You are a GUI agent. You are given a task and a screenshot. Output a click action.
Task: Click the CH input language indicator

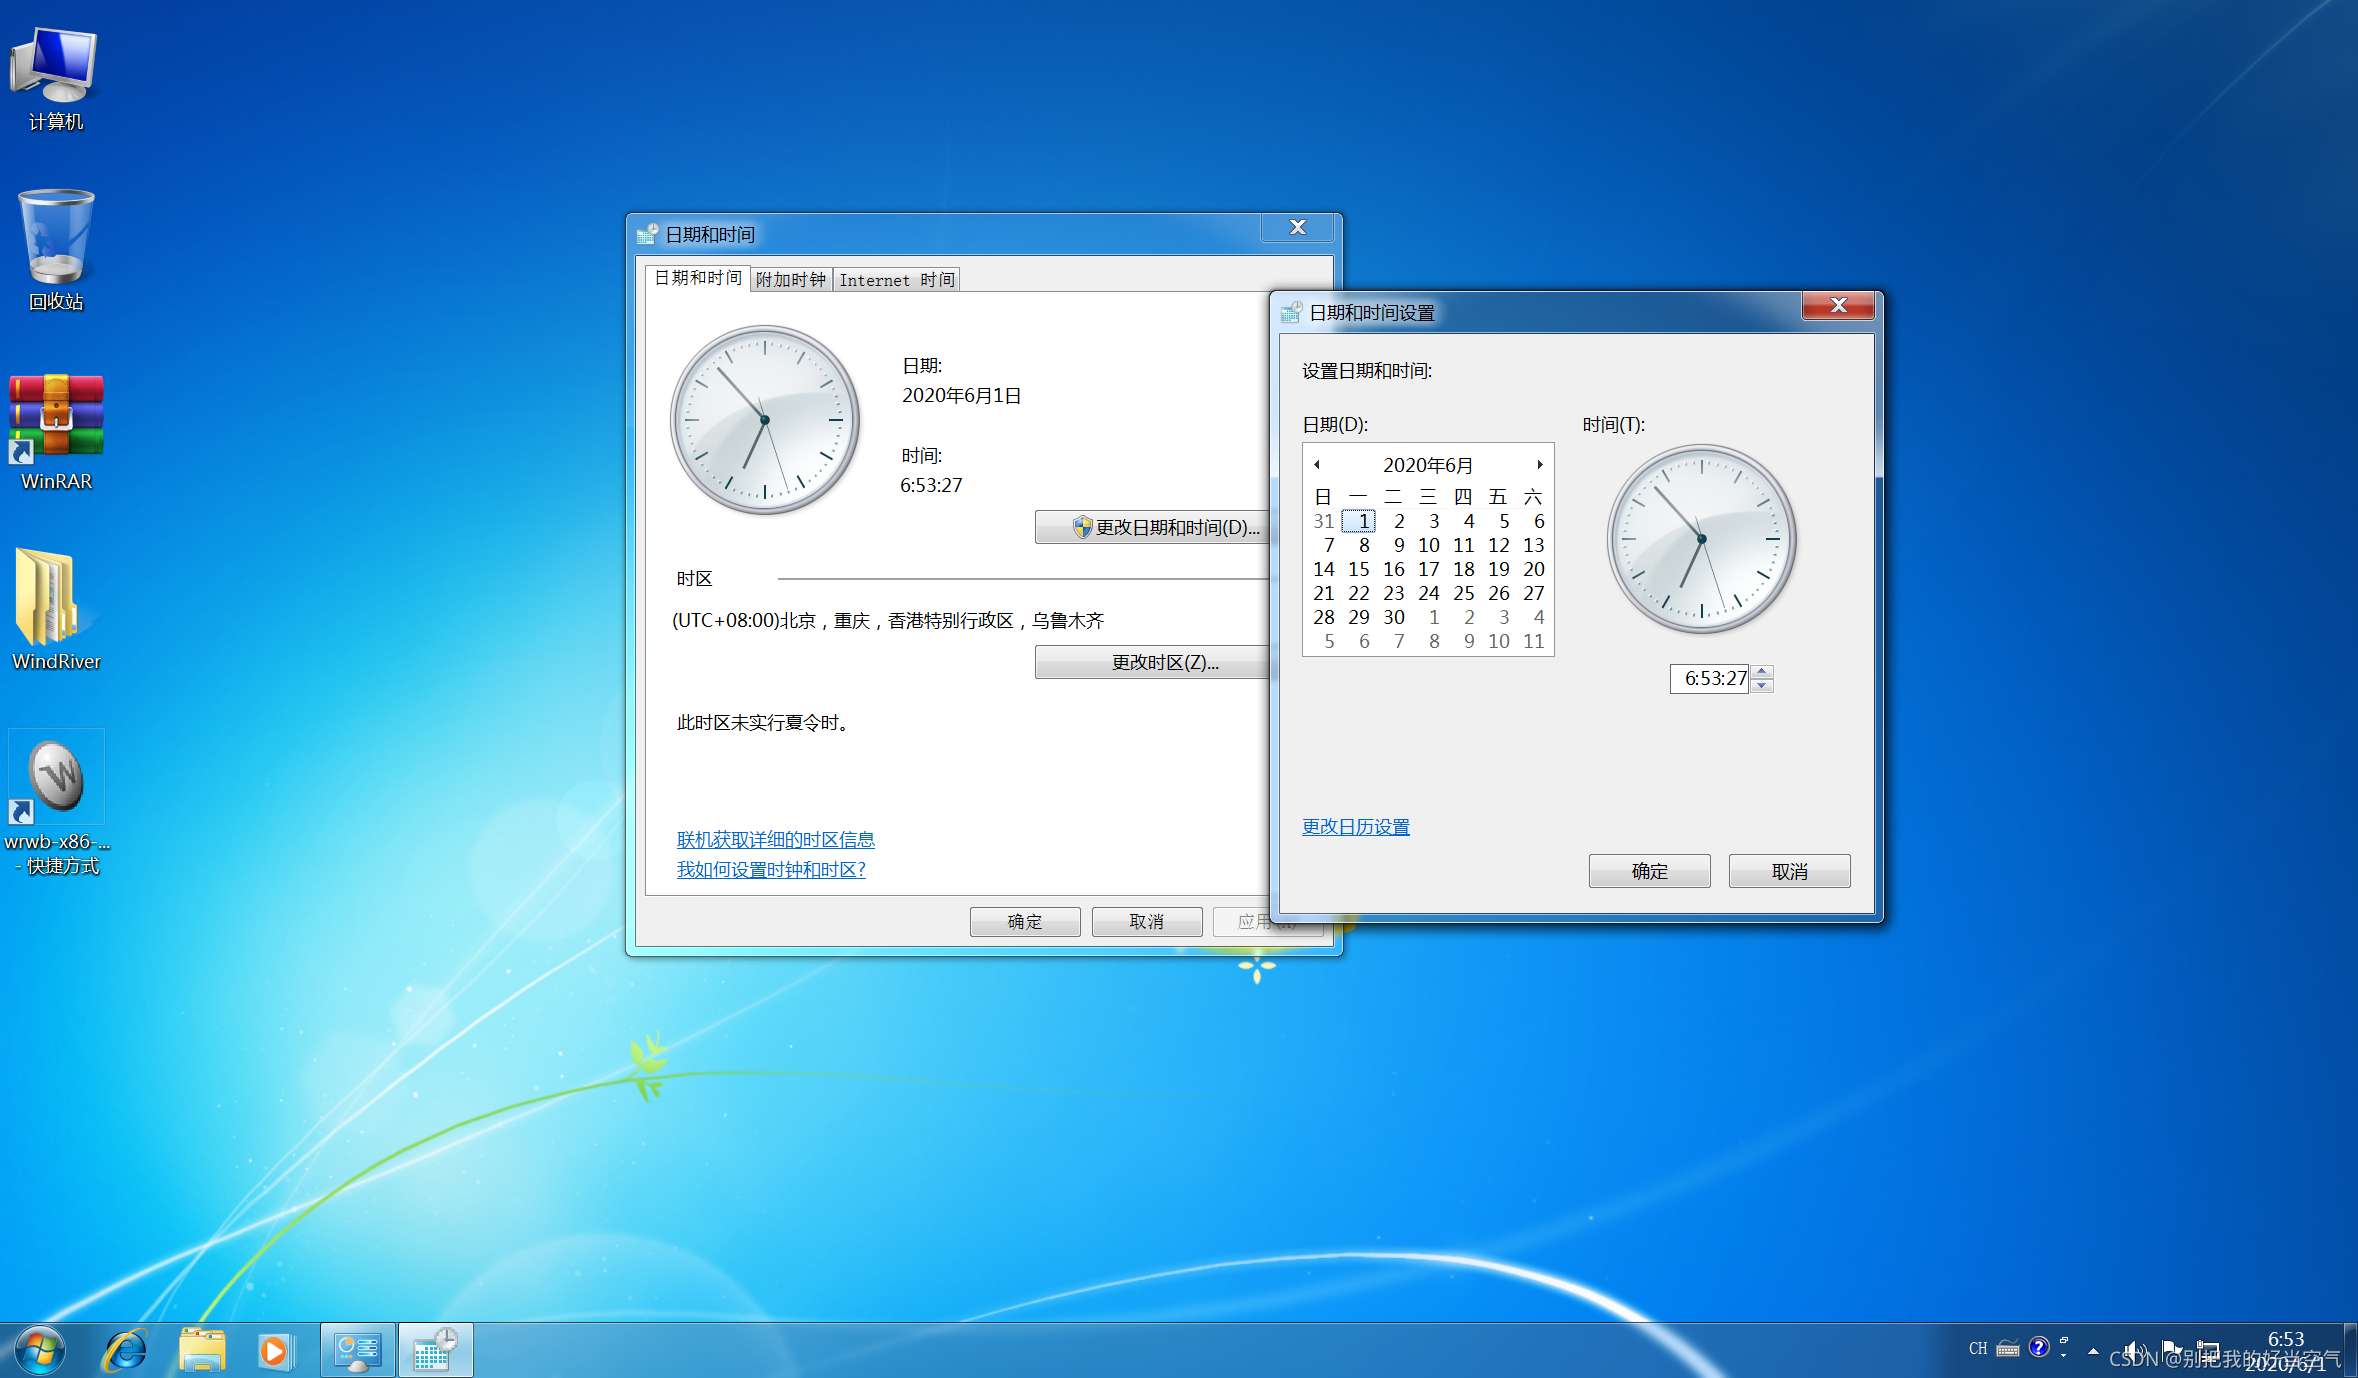(1977, 1348)
